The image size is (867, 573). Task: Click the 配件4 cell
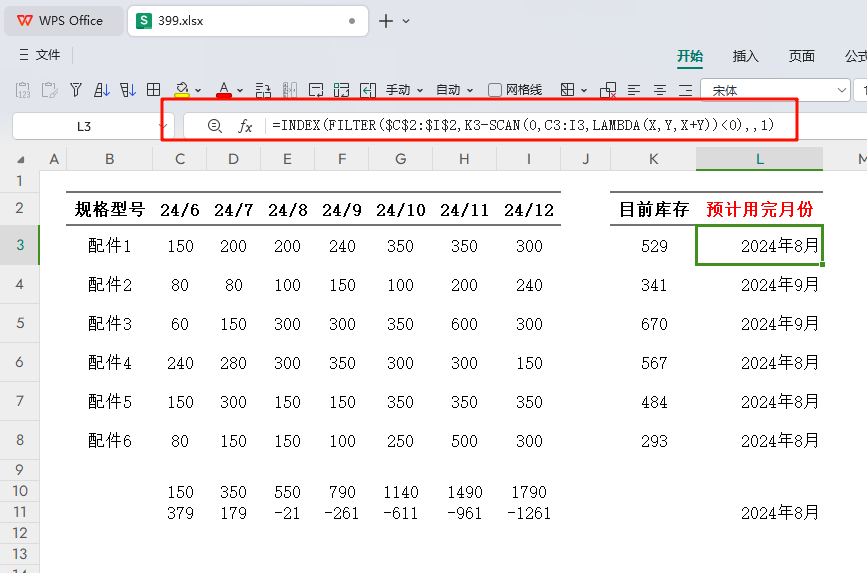[109, 363]
